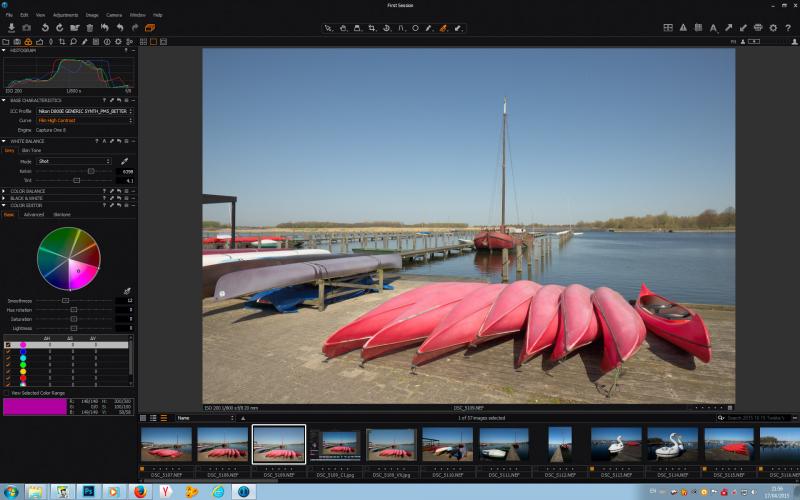Click the Windows Start button
This screenshot has height=500, width=800.
11,492
